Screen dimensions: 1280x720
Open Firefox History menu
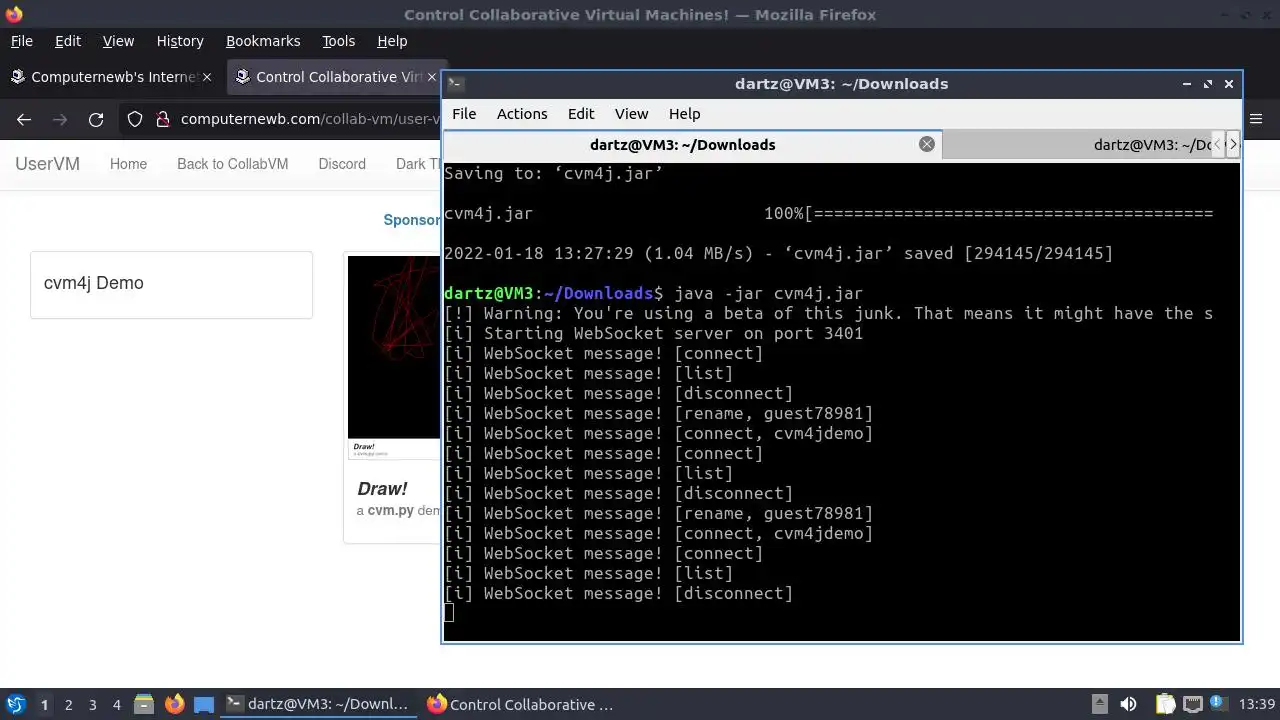[180, 41]
